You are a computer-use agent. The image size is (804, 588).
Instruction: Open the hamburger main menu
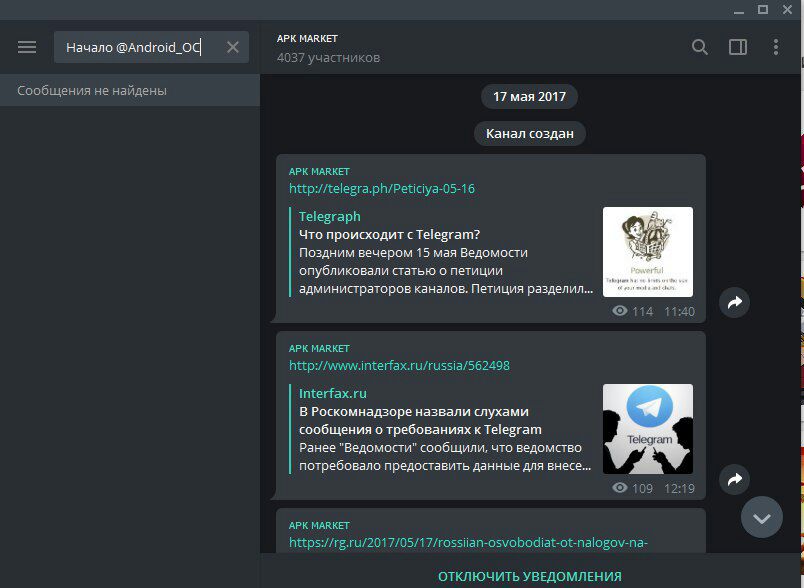pos(27,47)
